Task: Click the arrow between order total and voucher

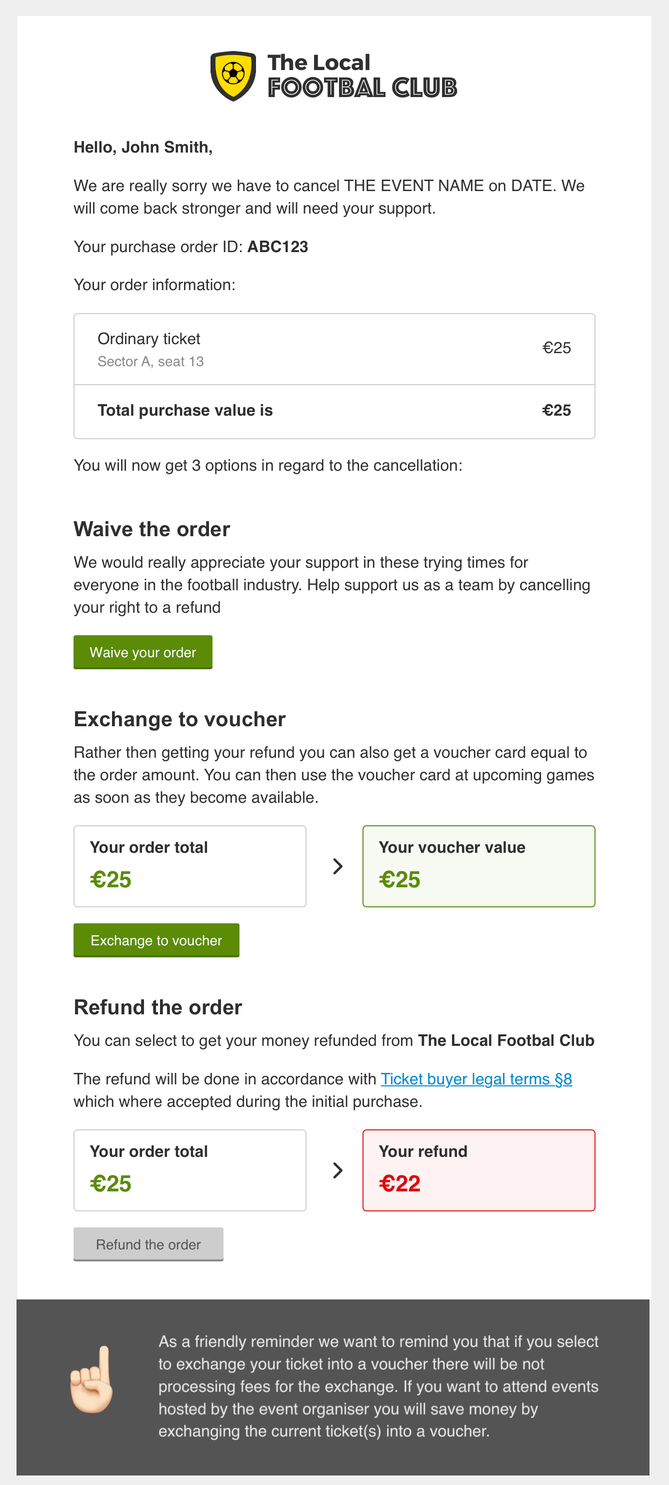Action: [x=337, y=866]
